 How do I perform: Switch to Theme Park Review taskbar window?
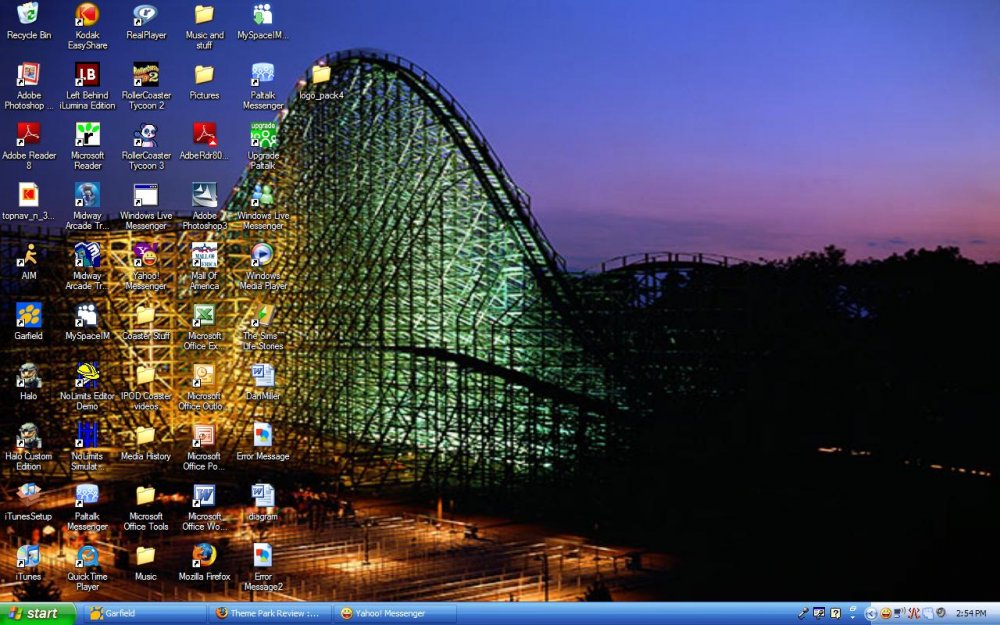point(270,613)
